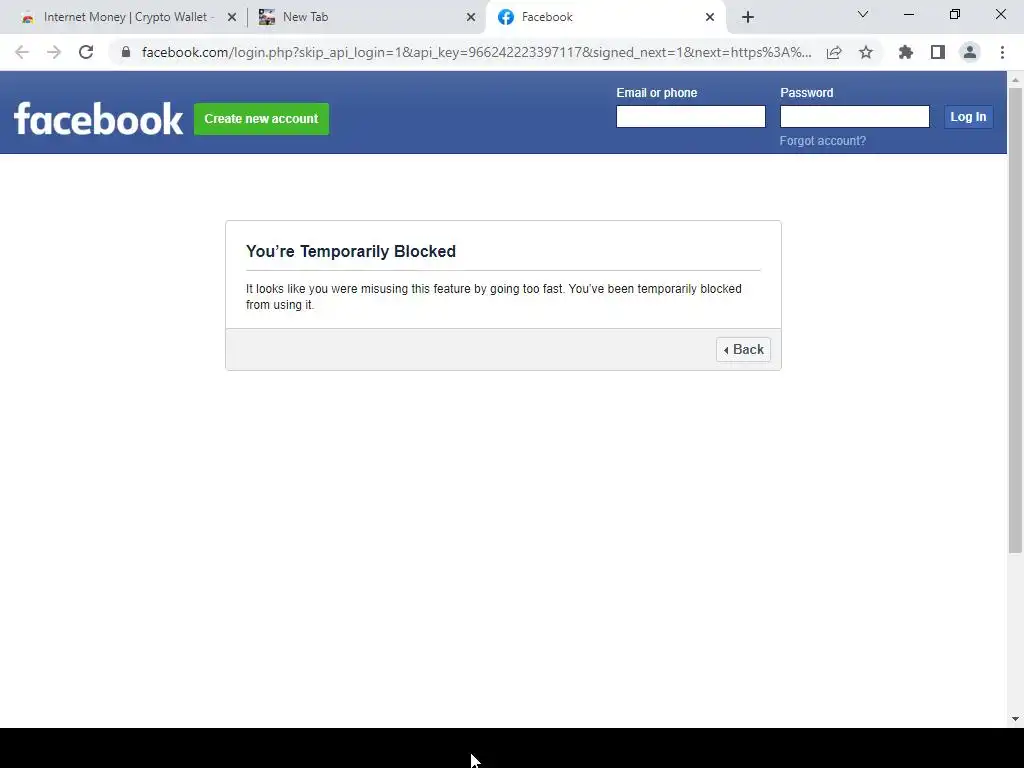Open Forgot account? link
Viewport: 1024px width, 768px height.
tap(823, 141)
